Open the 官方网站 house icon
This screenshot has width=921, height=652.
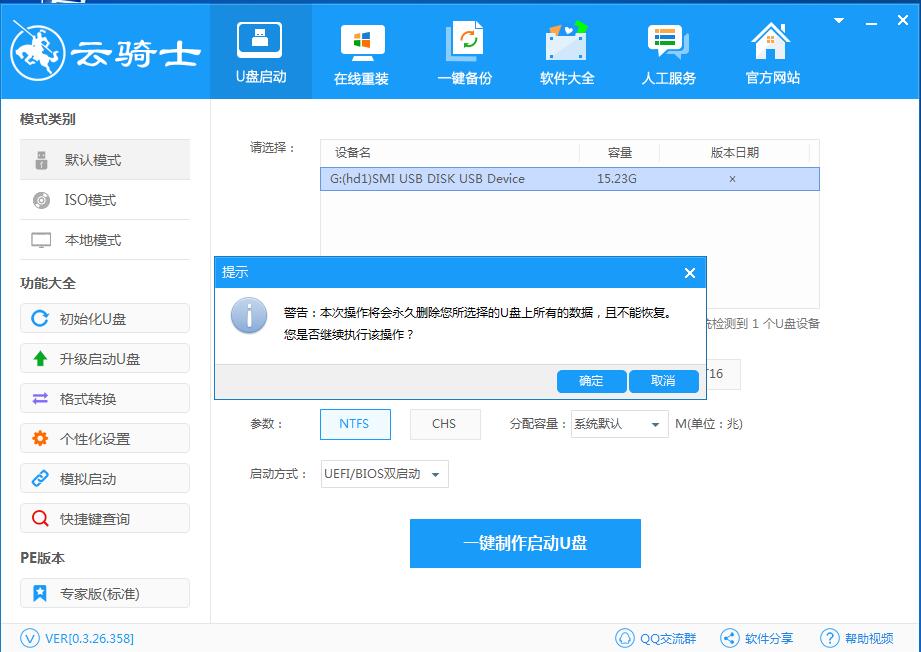771,41
